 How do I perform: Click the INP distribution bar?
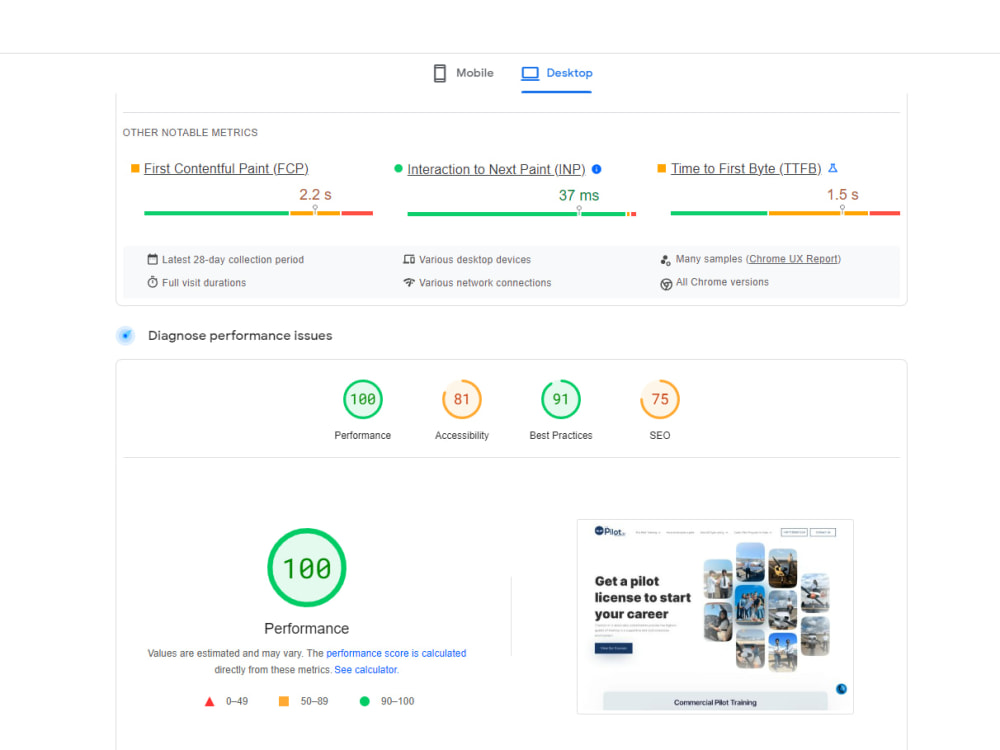tap(522, 214)
